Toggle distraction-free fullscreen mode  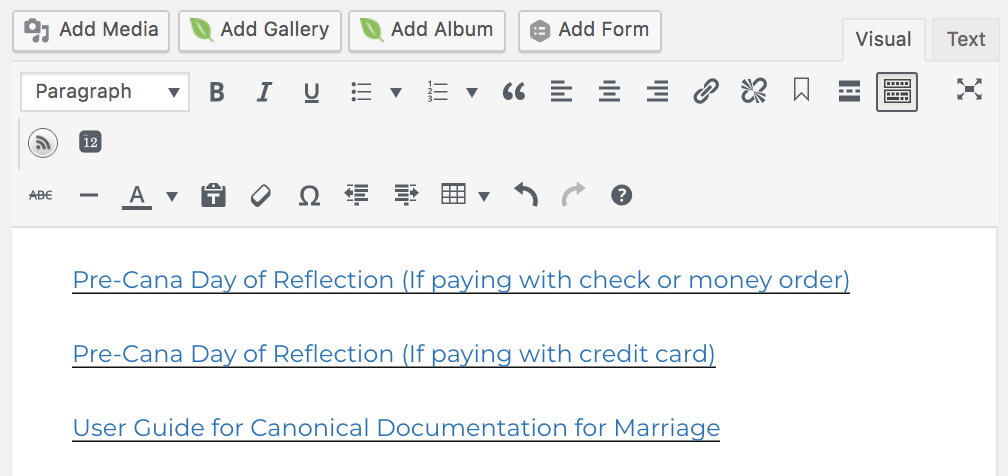coord(968,90)
